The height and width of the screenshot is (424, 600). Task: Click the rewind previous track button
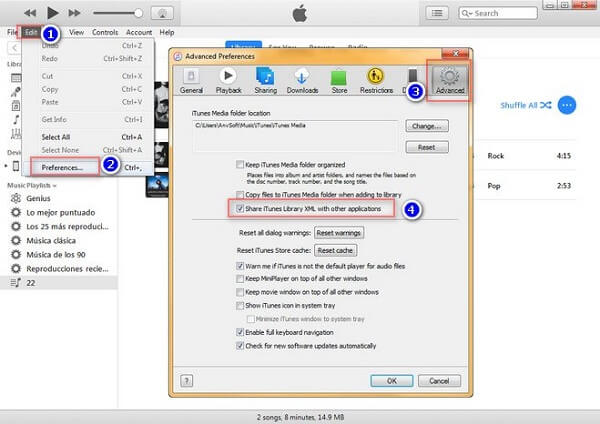(x=30, y=13)
